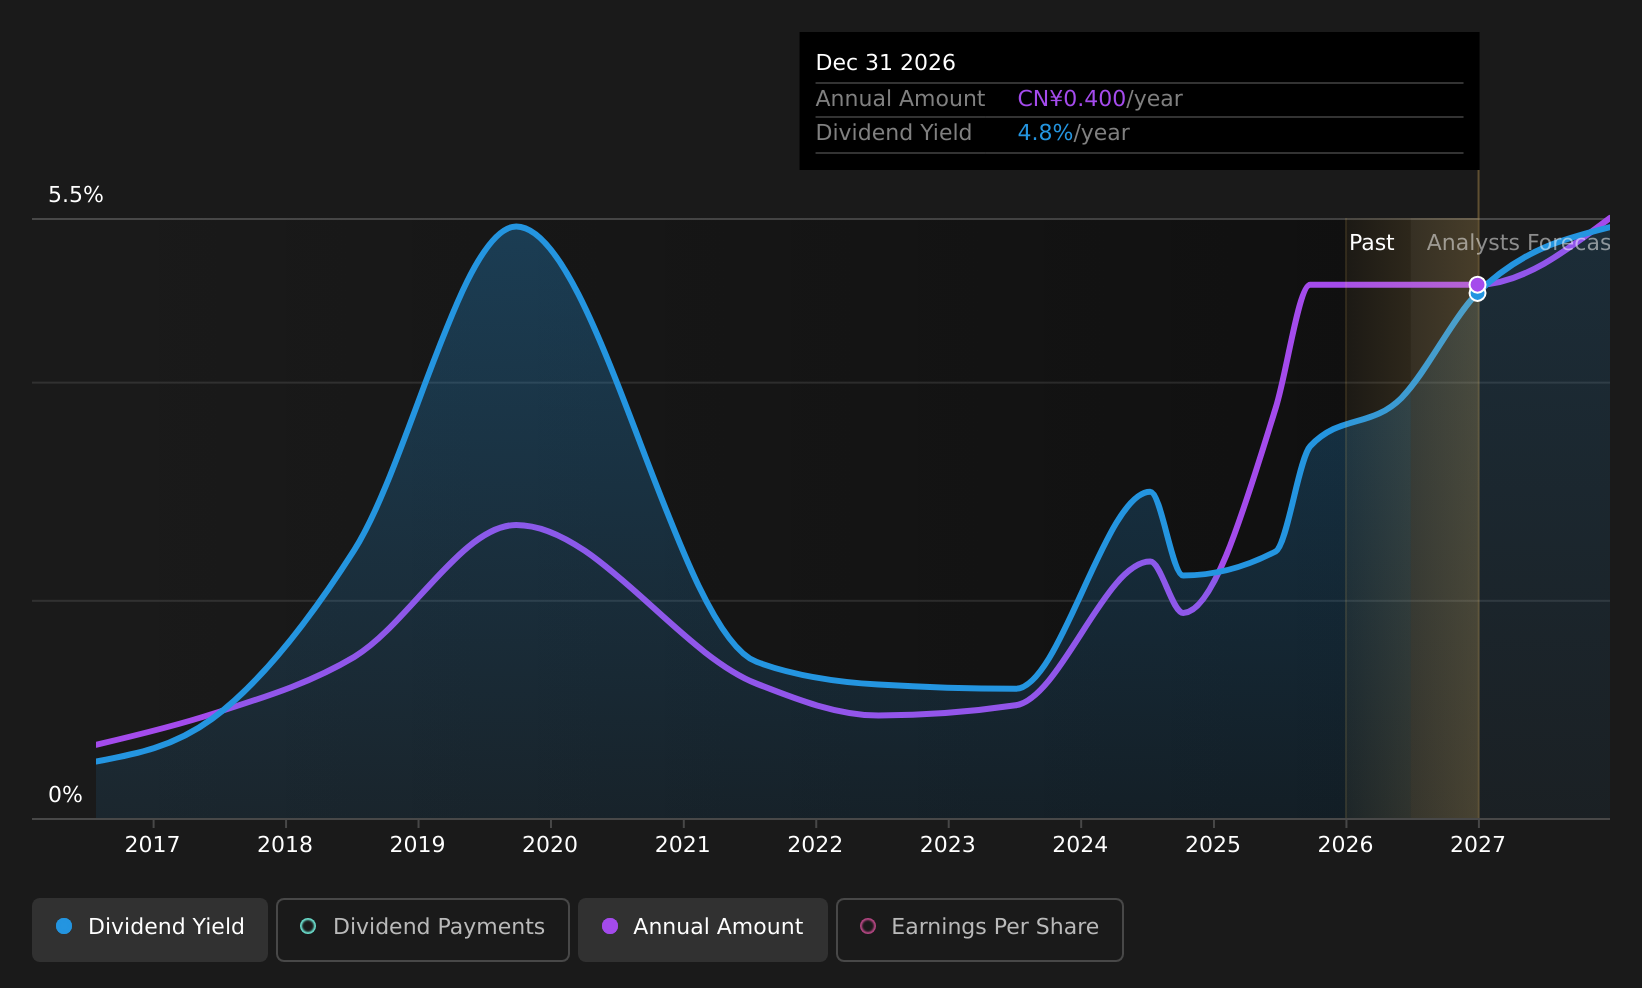Toggle the Dividend Yield series
The width and height of the screenshot is (1642, 988).
[150, 929]
